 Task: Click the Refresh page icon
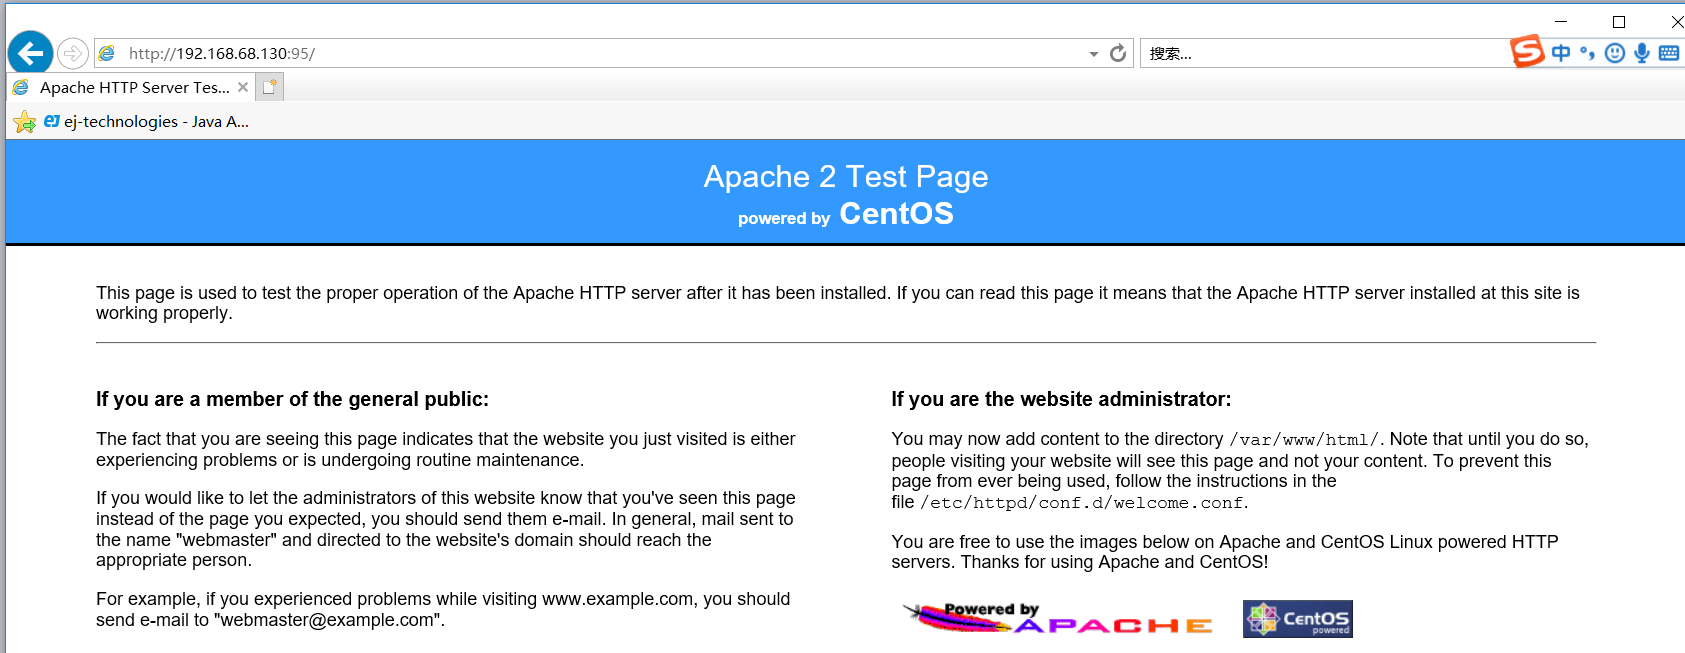(x=1118, y=53)
